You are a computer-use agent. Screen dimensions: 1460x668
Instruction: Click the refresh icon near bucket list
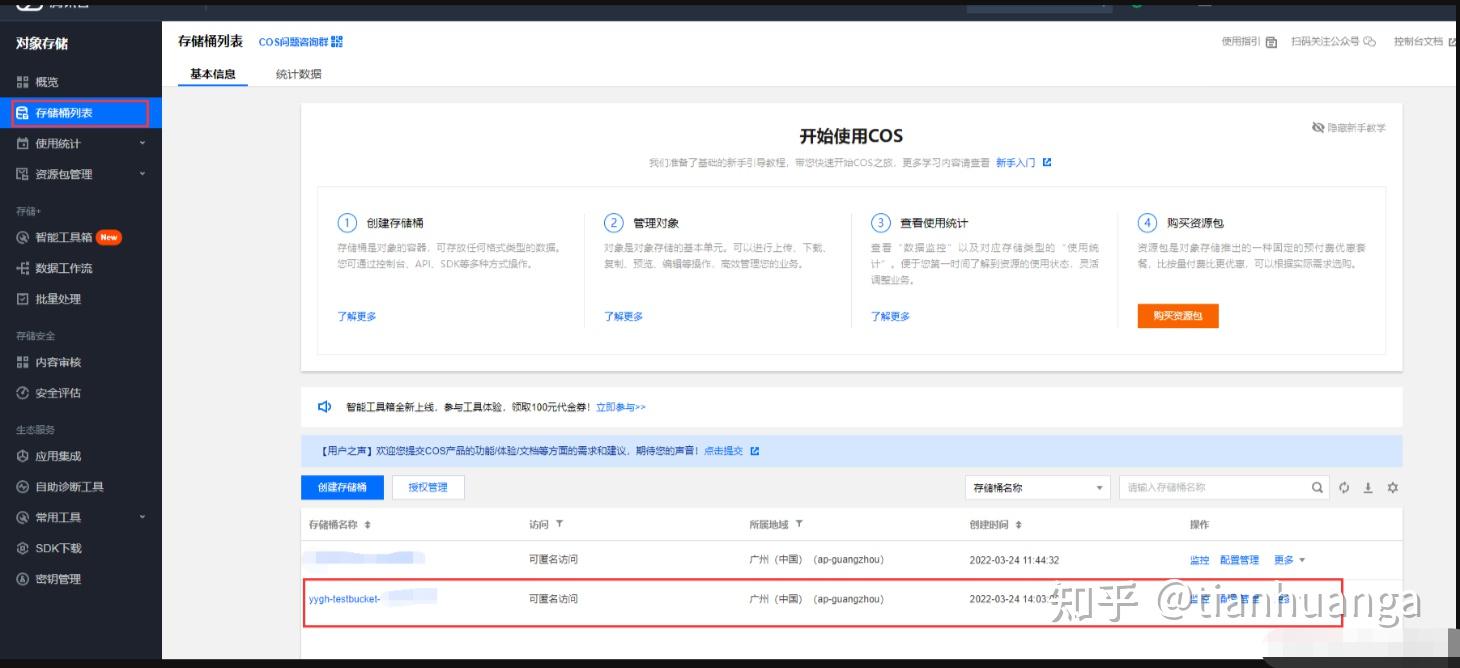click(x=1343, y=488)
